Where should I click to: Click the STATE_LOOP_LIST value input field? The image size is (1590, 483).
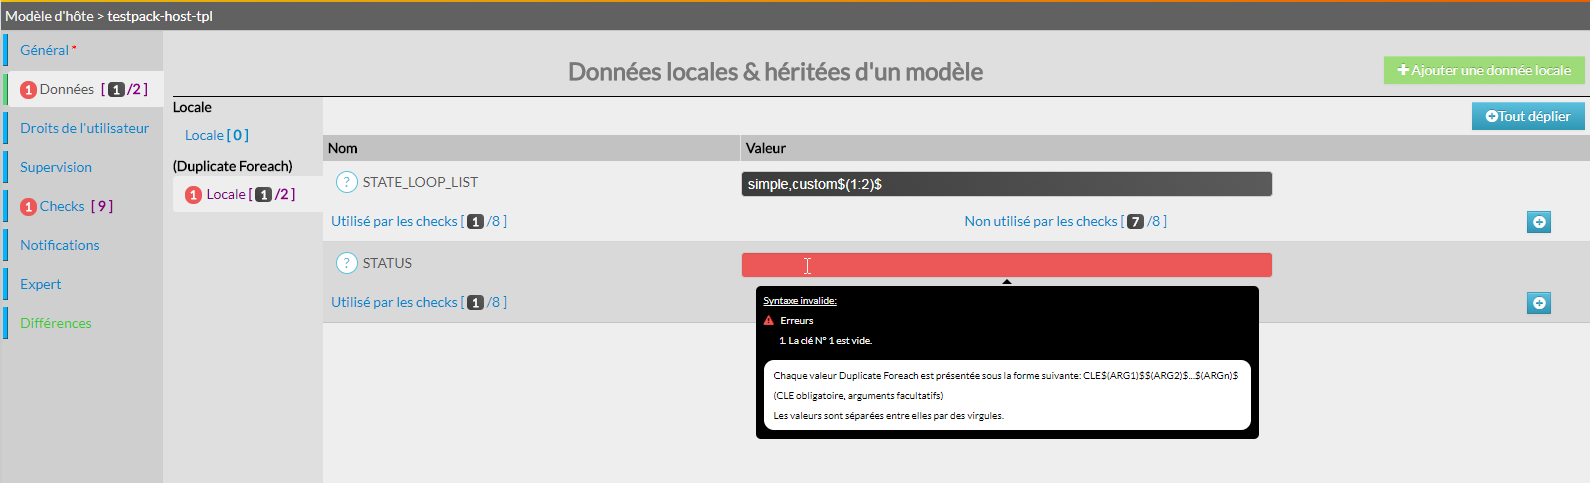coord(1006,184)
